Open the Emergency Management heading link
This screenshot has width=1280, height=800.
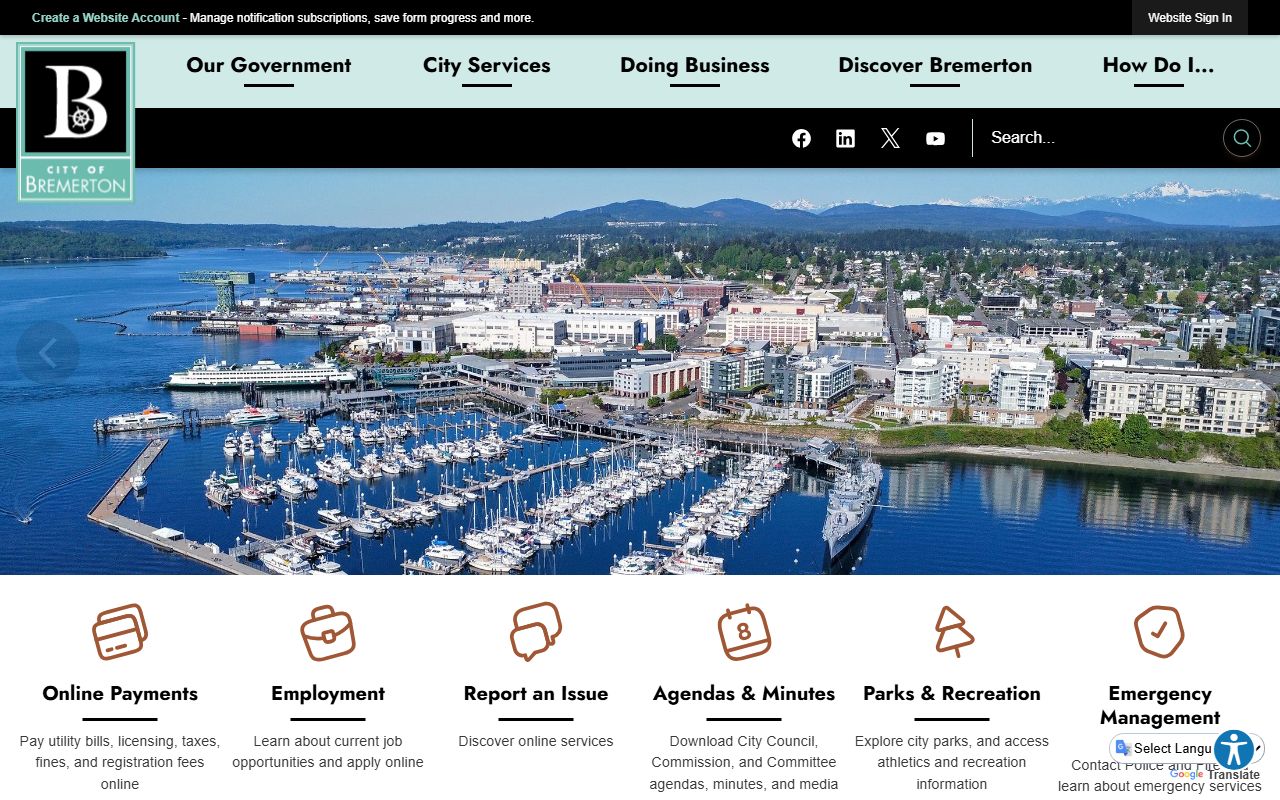coord(1160,705)
